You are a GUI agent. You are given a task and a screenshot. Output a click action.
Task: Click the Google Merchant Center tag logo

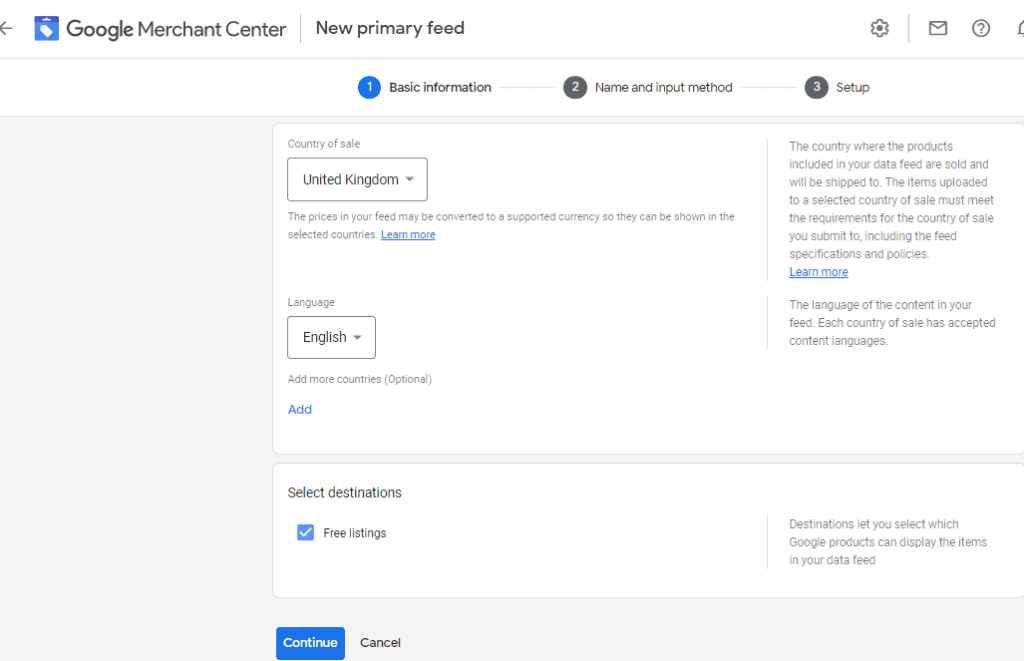click(46, 29)
